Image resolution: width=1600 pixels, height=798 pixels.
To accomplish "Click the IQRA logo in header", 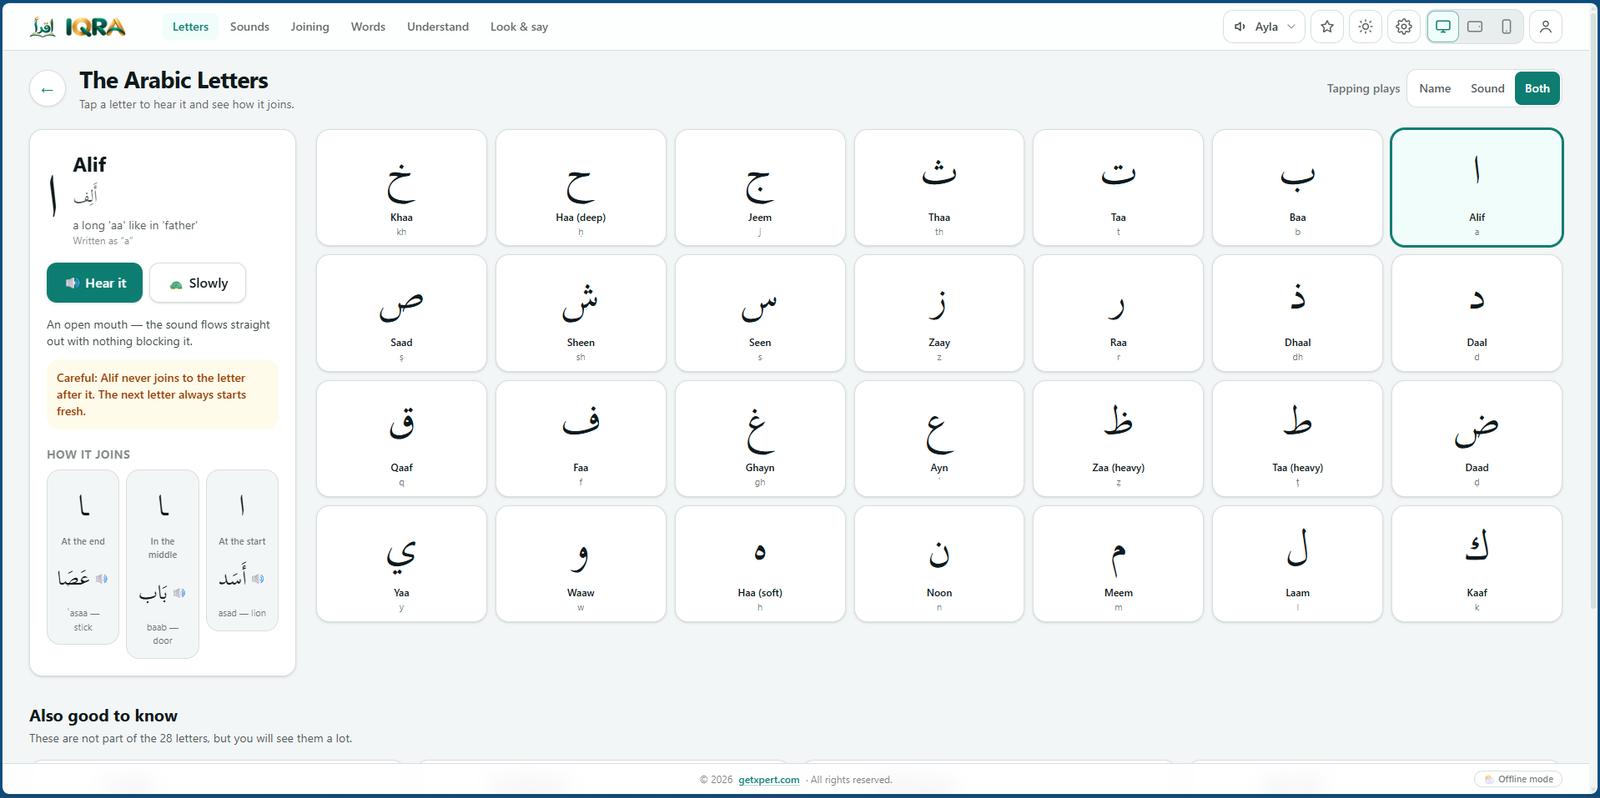I will pyautogui.click(x=78, y=27).
